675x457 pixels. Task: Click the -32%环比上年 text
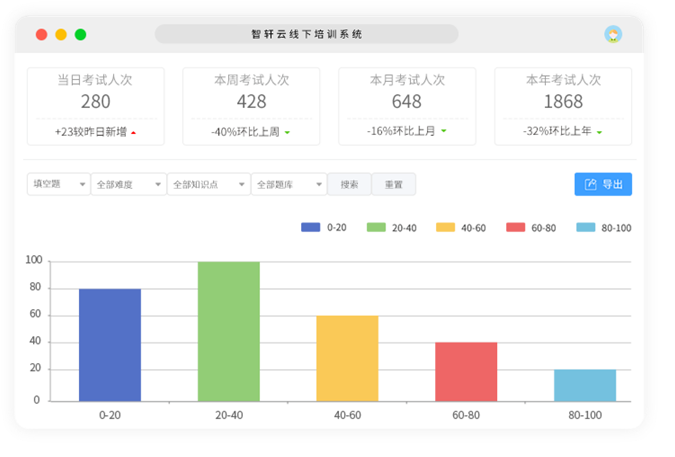tap(557, 131)
